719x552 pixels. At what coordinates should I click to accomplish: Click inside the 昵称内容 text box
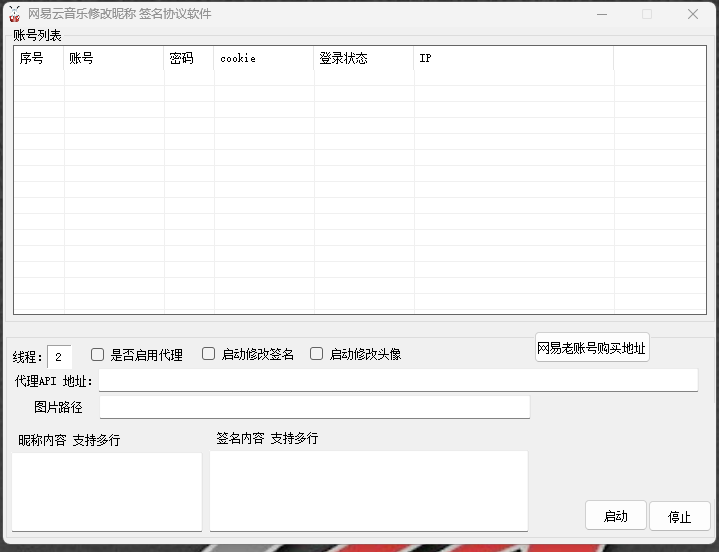[107, 490]
